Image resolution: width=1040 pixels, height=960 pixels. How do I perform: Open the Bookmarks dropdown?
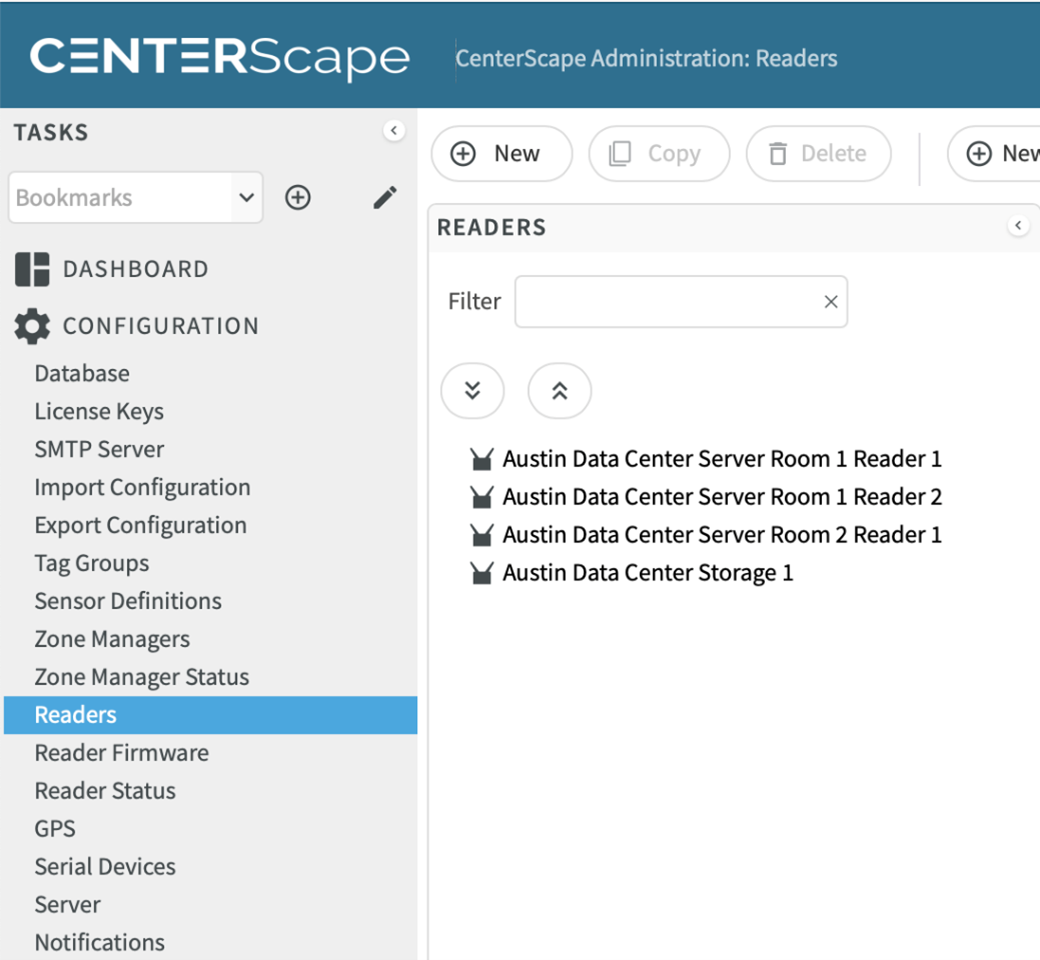[x=246, y=198]
